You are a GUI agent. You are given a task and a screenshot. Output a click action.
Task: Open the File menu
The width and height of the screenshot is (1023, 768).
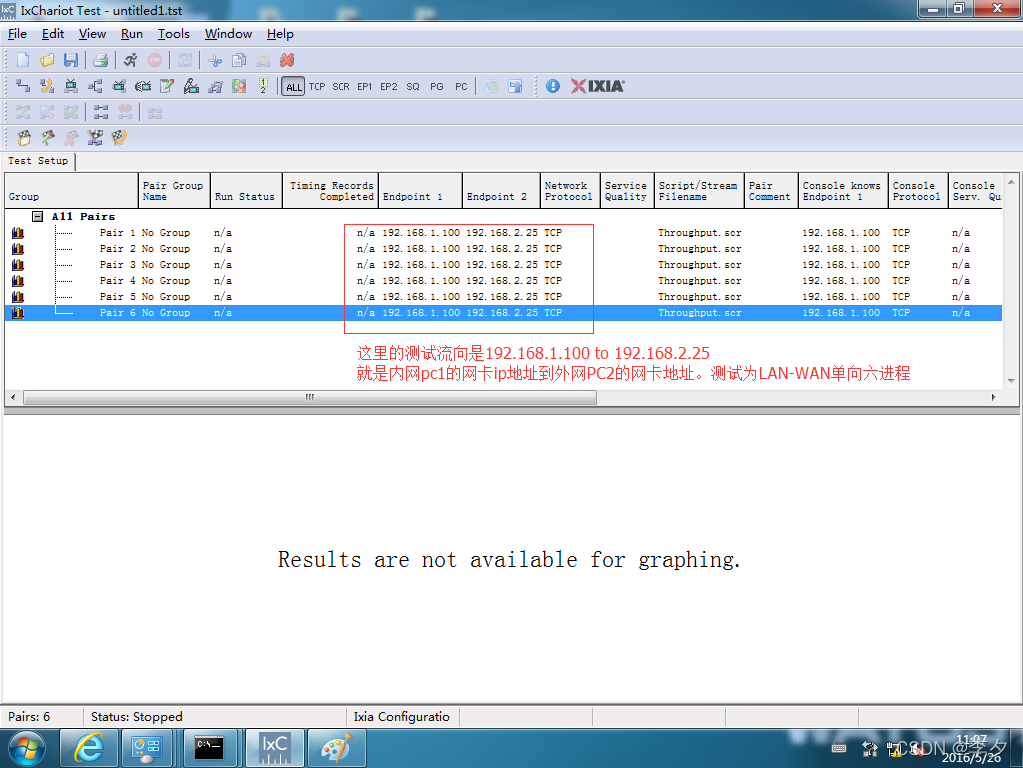tap(17, 34)
